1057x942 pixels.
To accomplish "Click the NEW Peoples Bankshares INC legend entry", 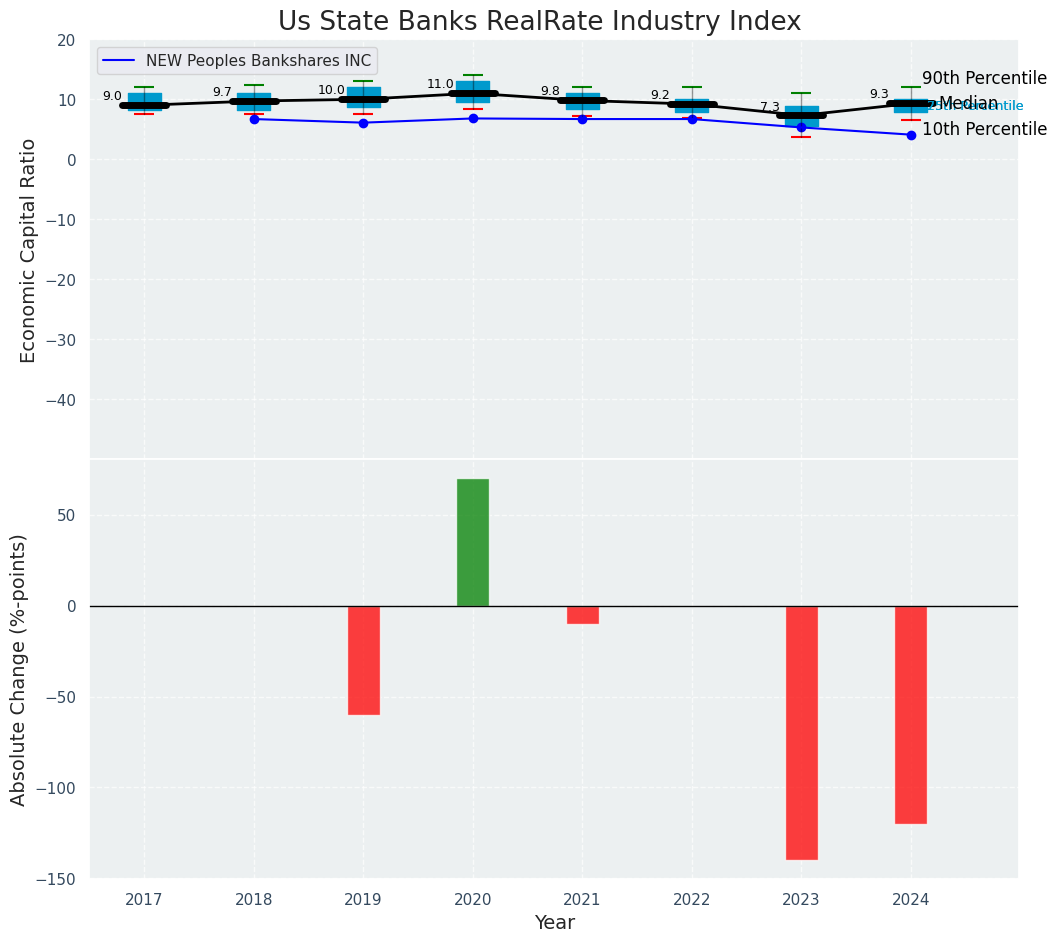I will (237, 61).
